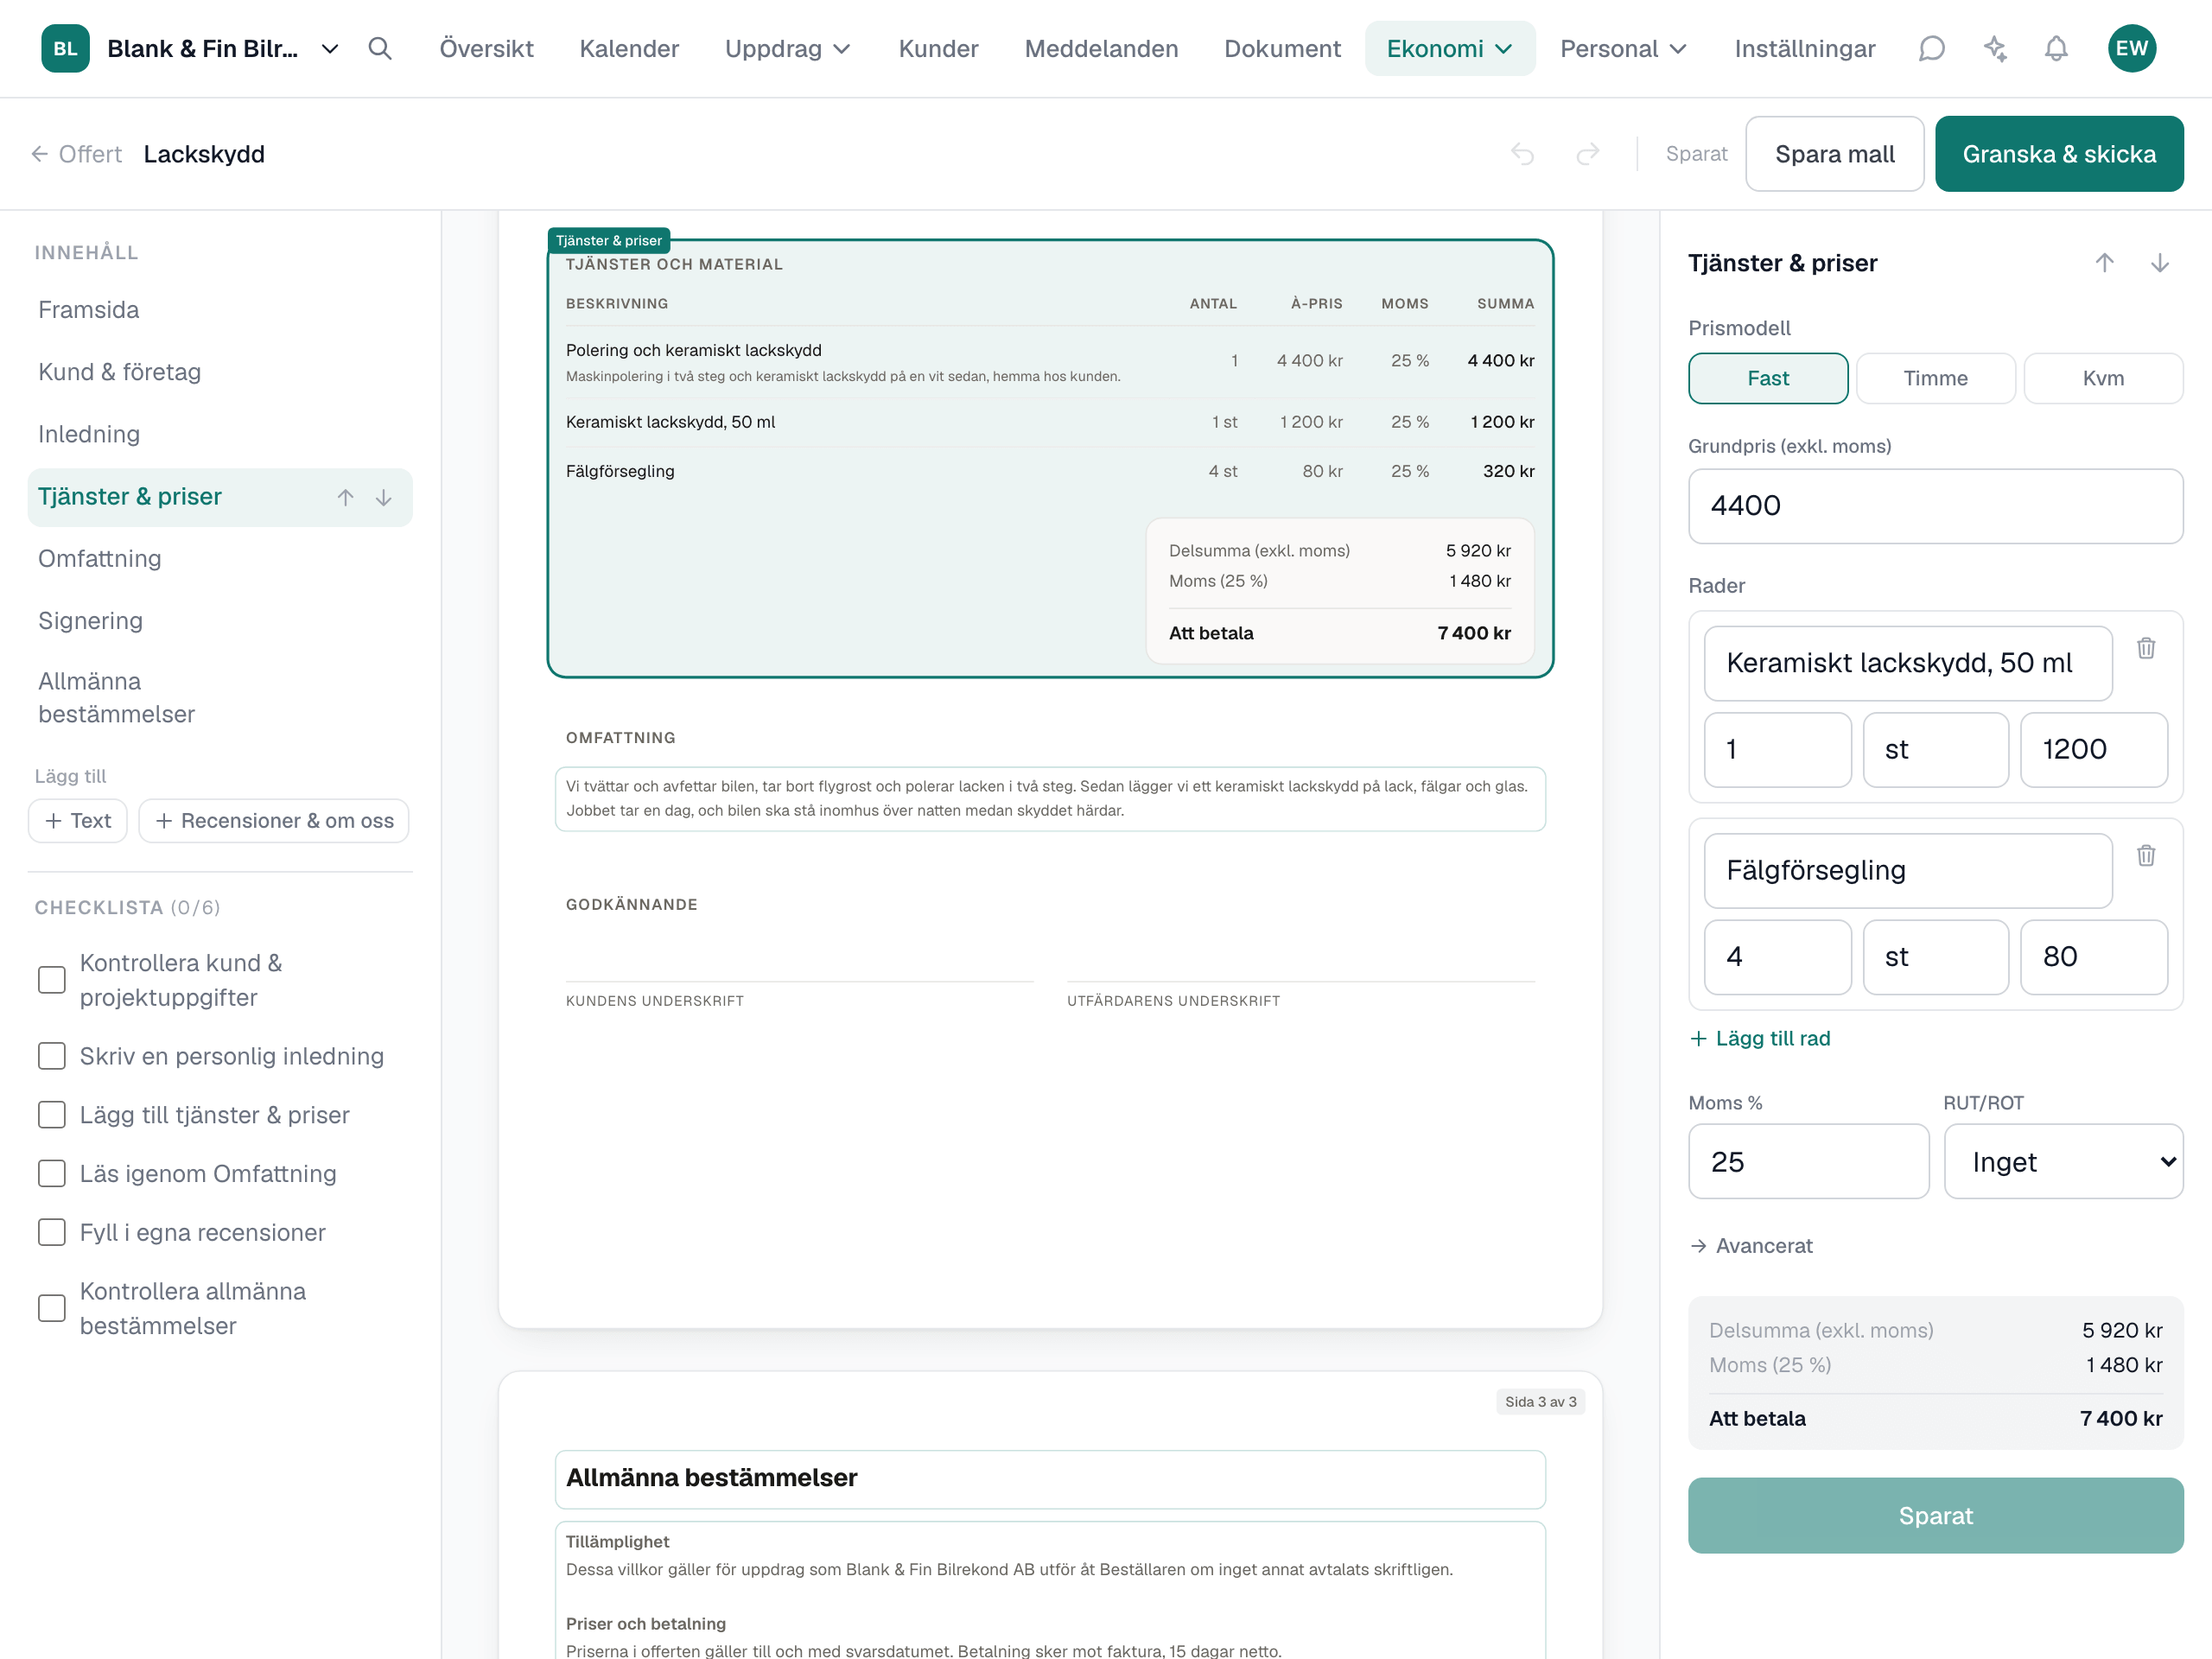Delete the Keramiskt lackskydd row
The image size is (2212, 1659).
[x=2146, y=648]
